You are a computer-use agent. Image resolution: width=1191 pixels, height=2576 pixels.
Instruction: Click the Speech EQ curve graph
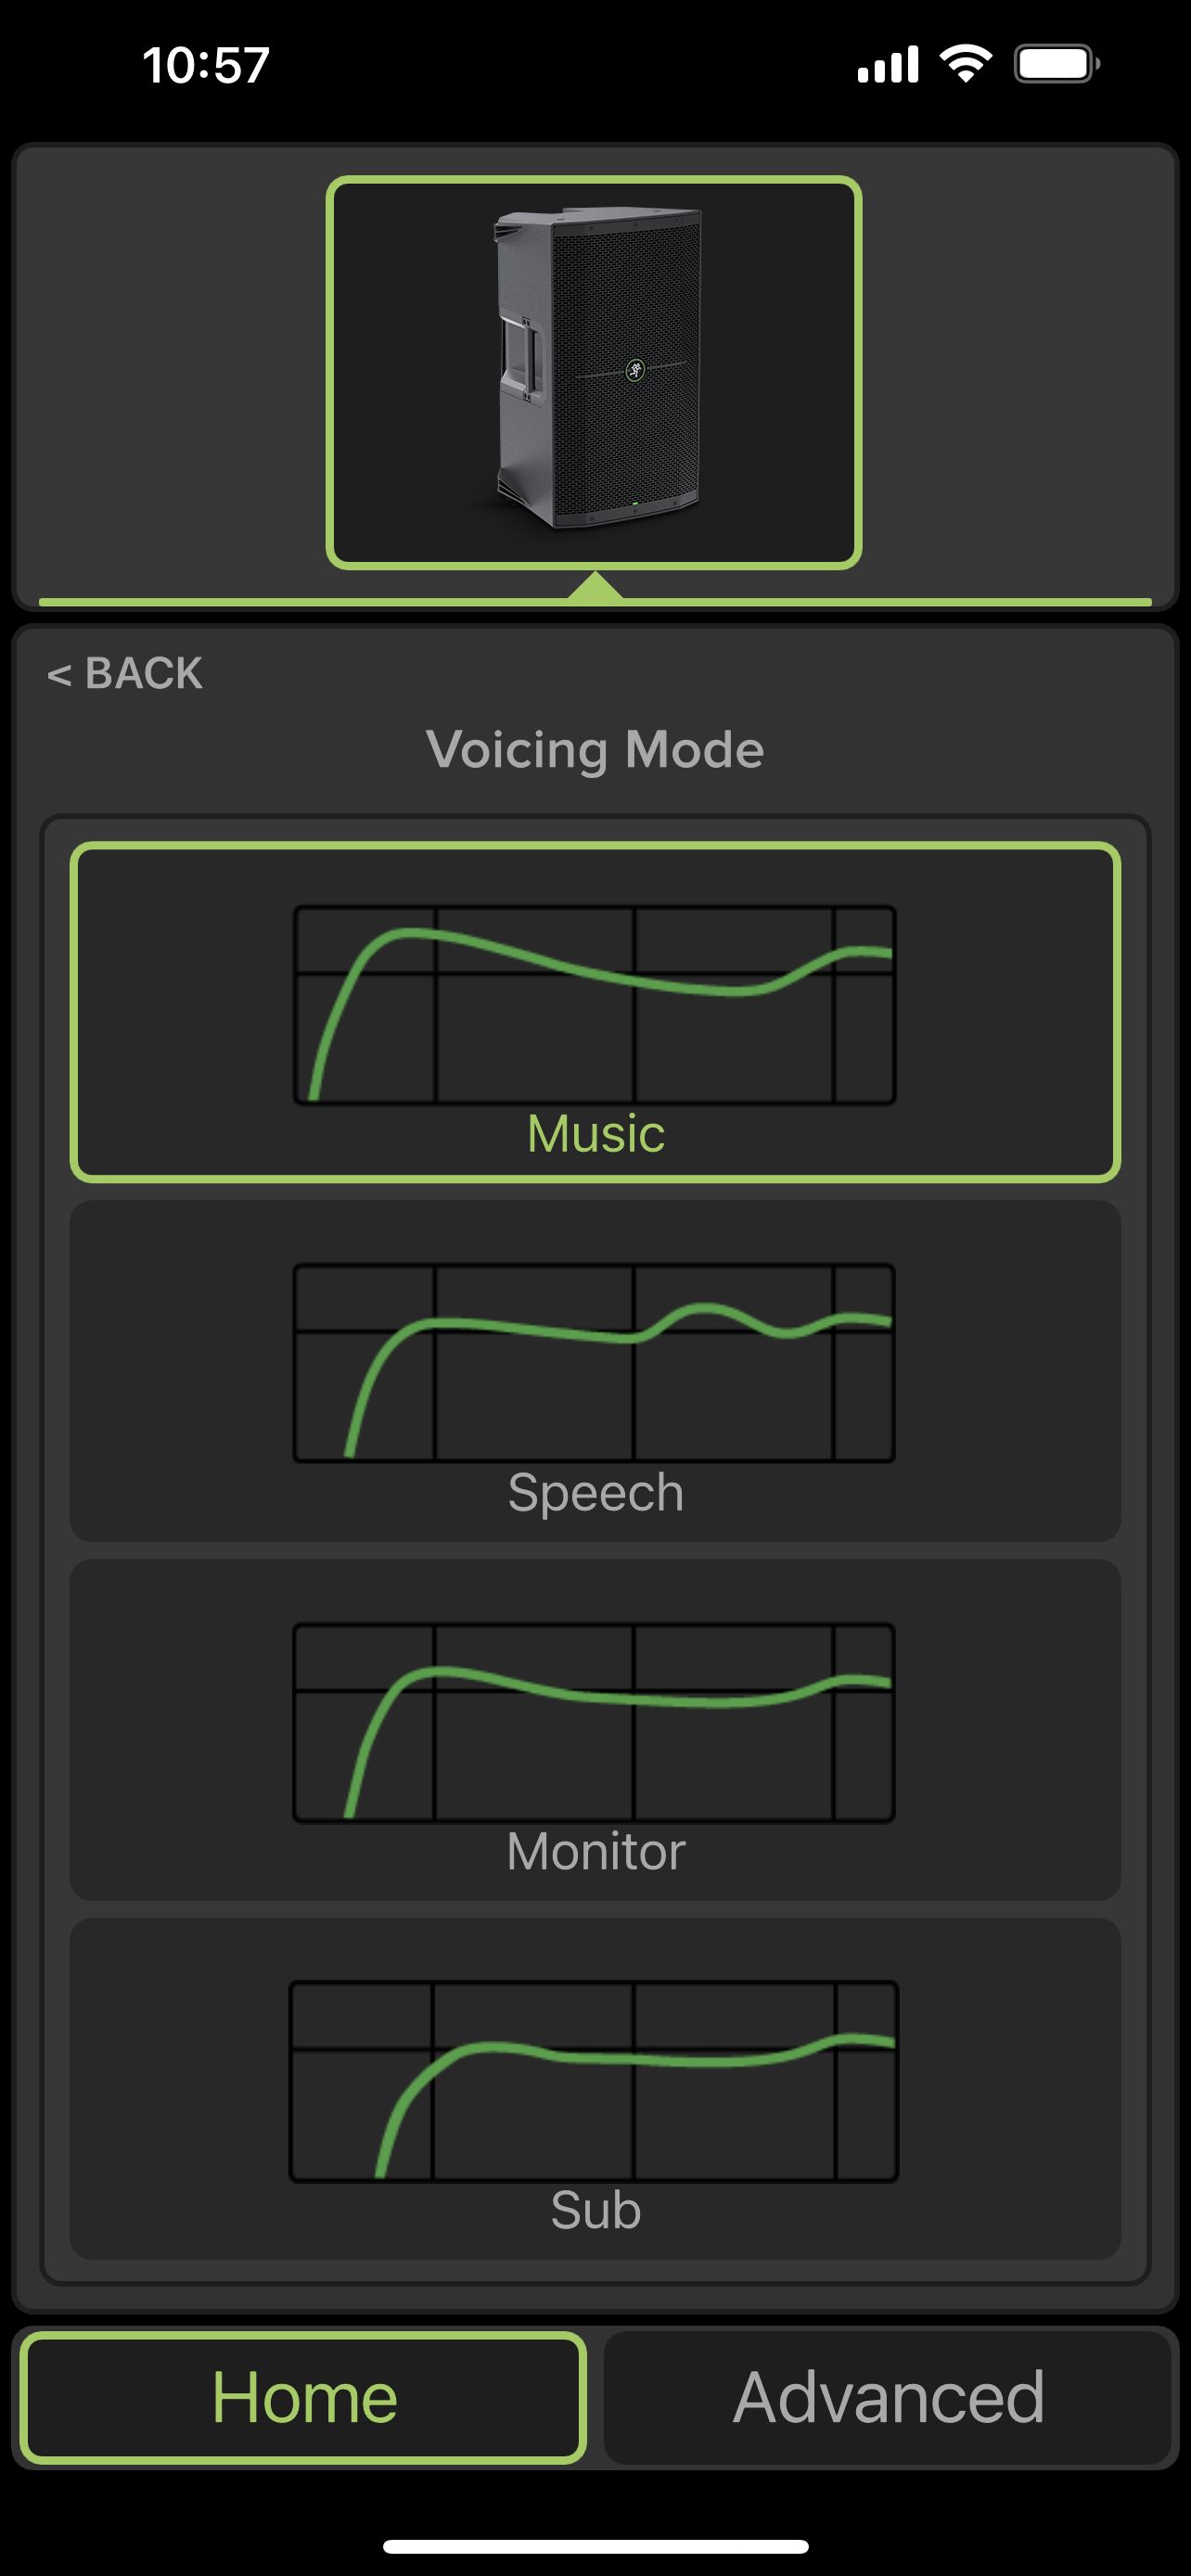pyautogui.click(x=594, y=1363)
